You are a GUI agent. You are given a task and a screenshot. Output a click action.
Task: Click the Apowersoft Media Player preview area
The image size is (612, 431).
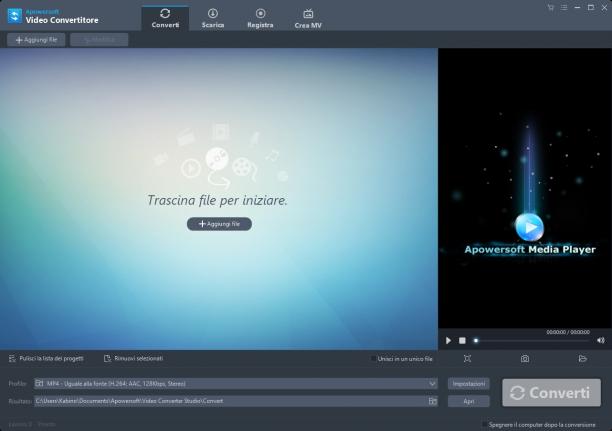point(525,188)
